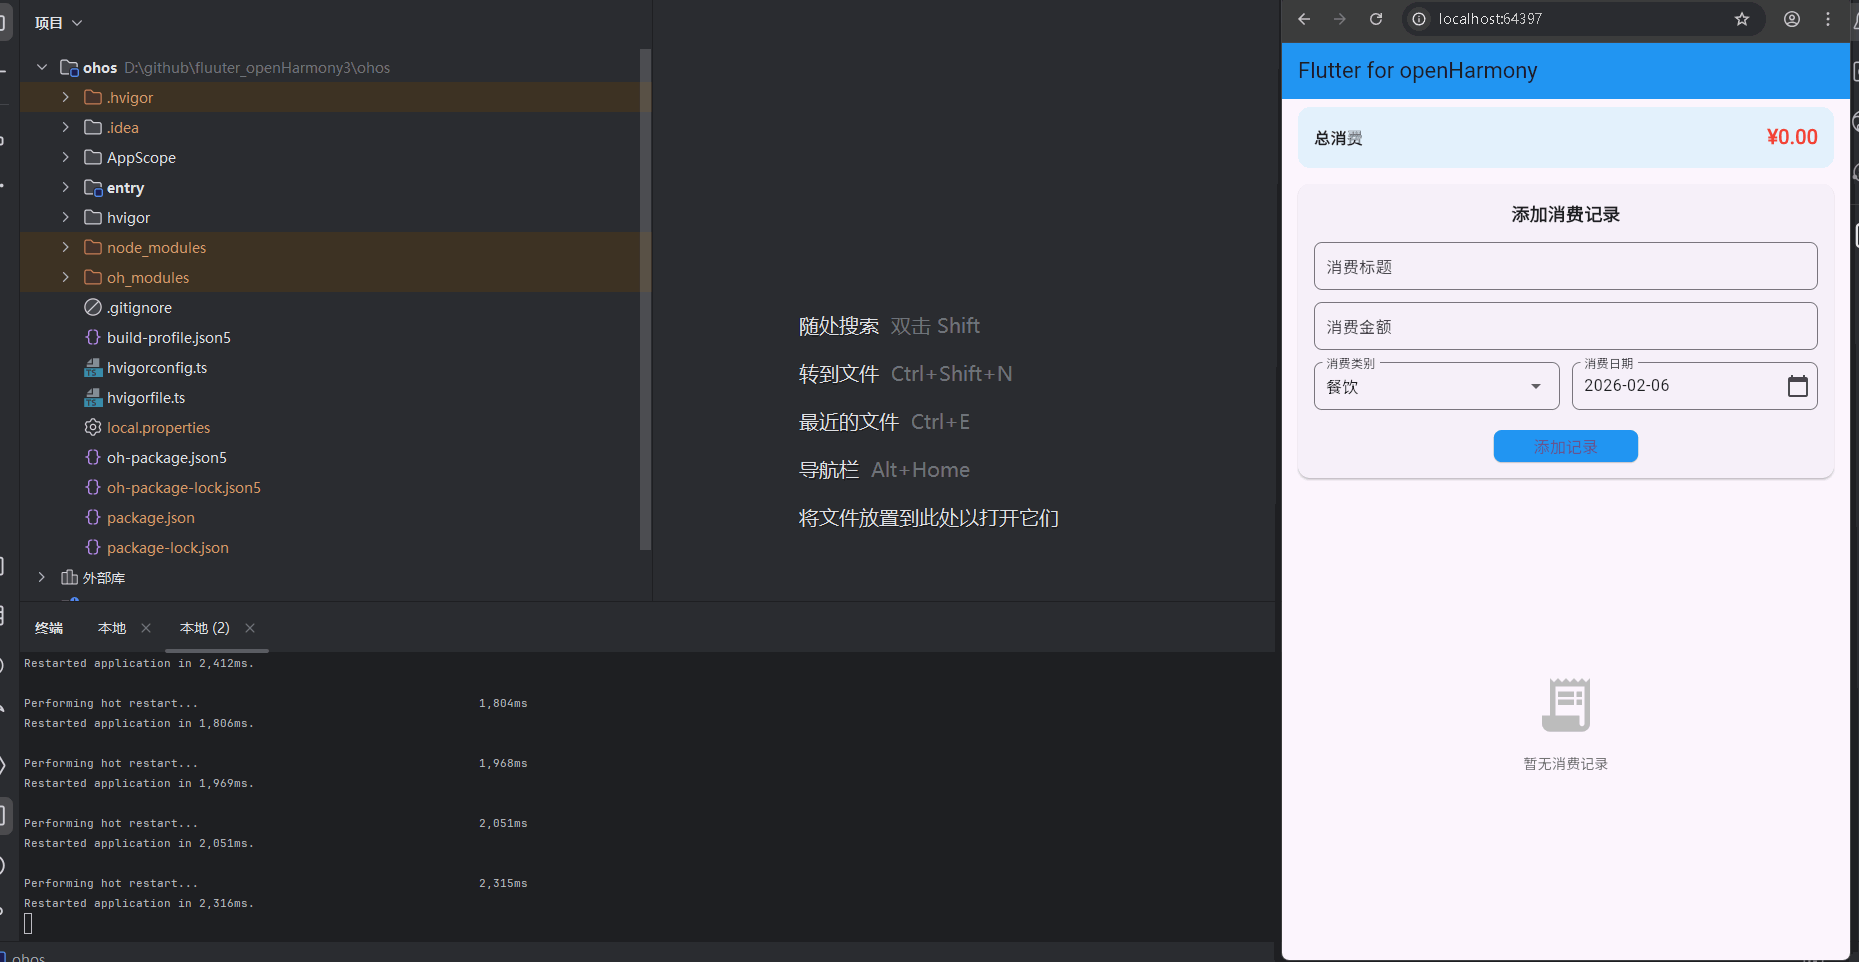Click the TS icon next to hvigorfile.ts

93,397
